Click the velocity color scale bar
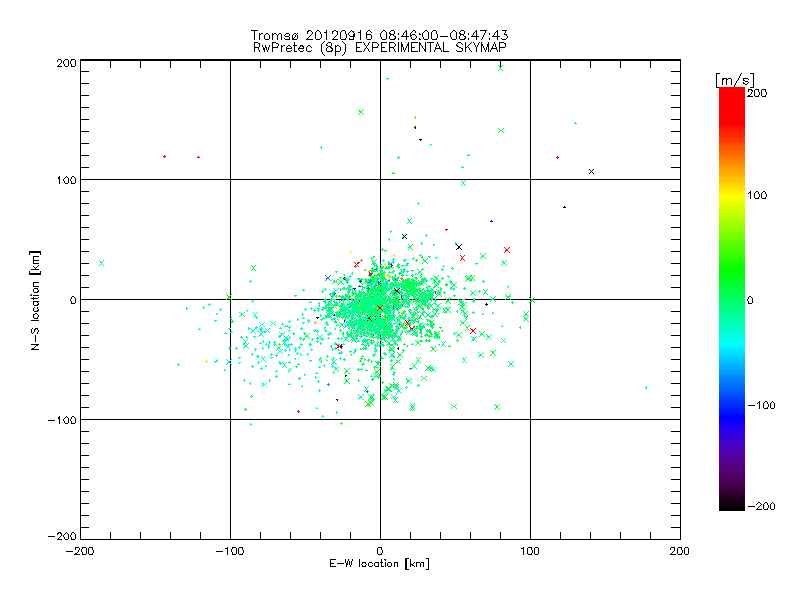Viewport: 800px width, 600px height. (732, 299)
